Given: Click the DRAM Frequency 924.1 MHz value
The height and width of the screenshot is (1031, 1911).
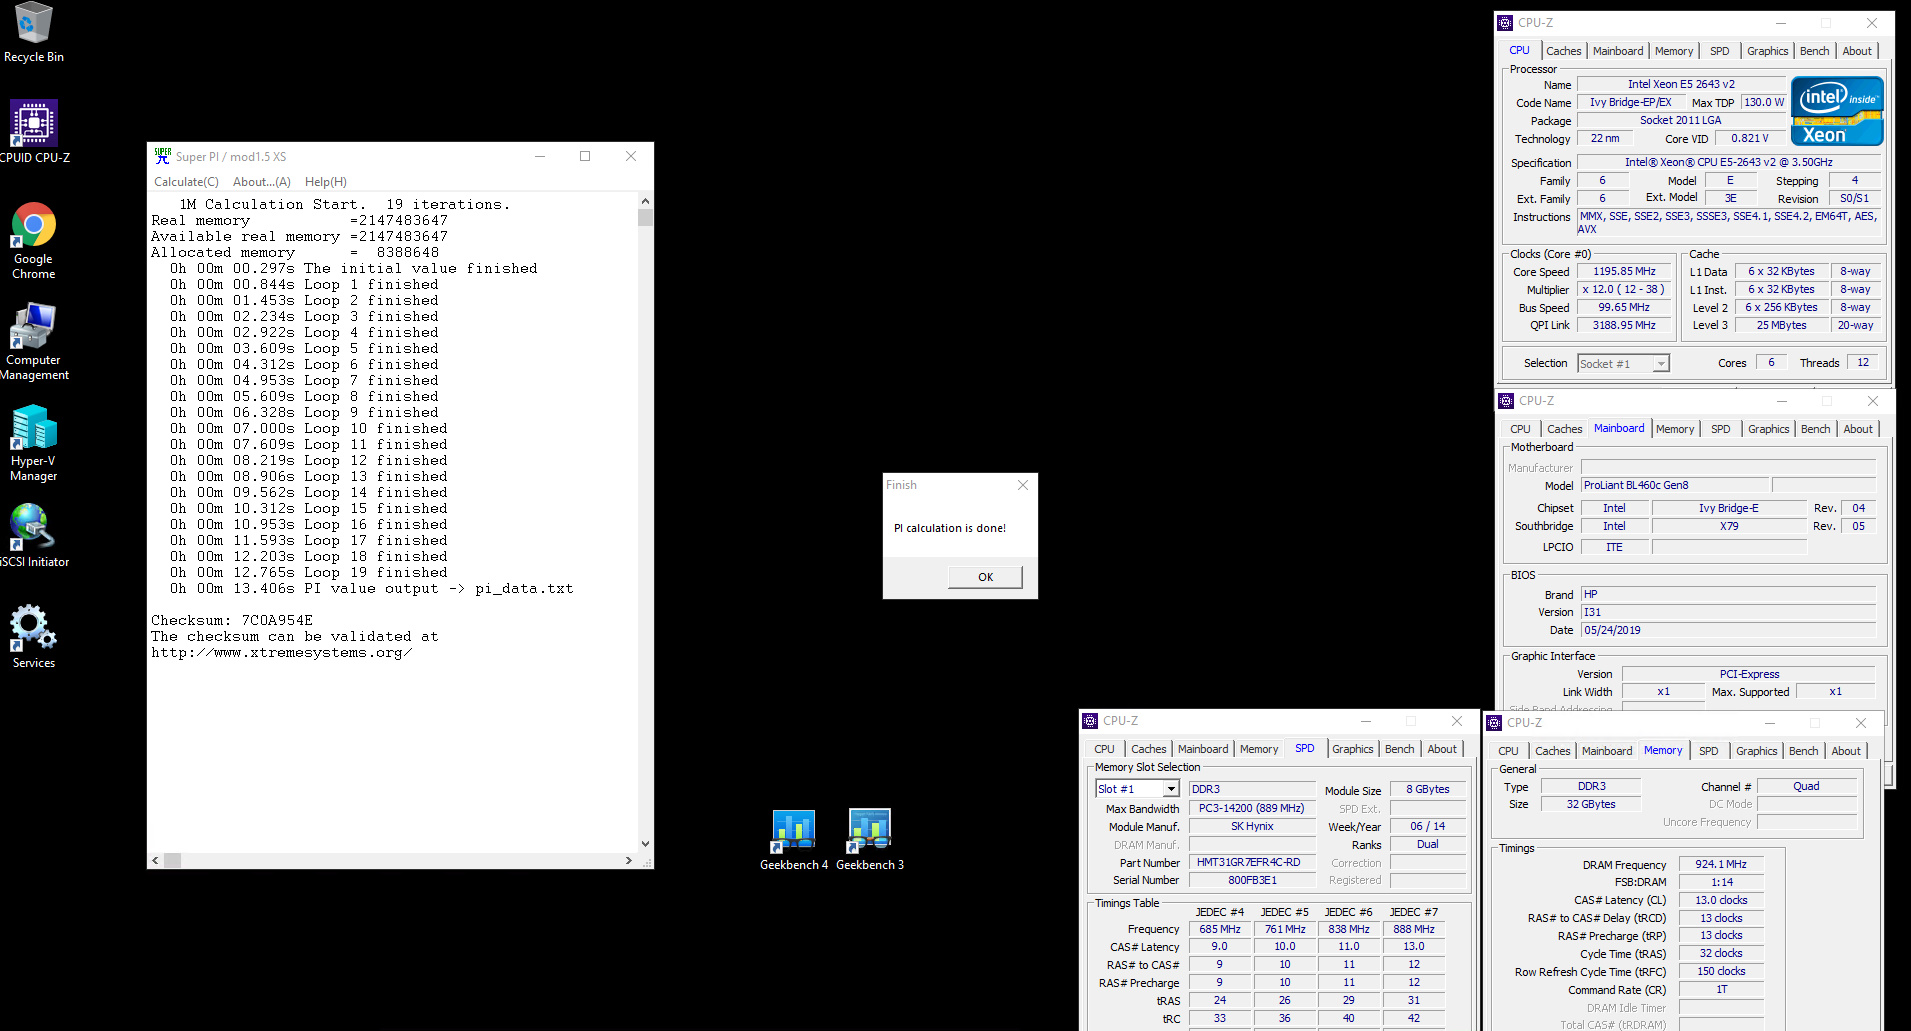Looking at the screenshot, I should tap(1720, 865).
